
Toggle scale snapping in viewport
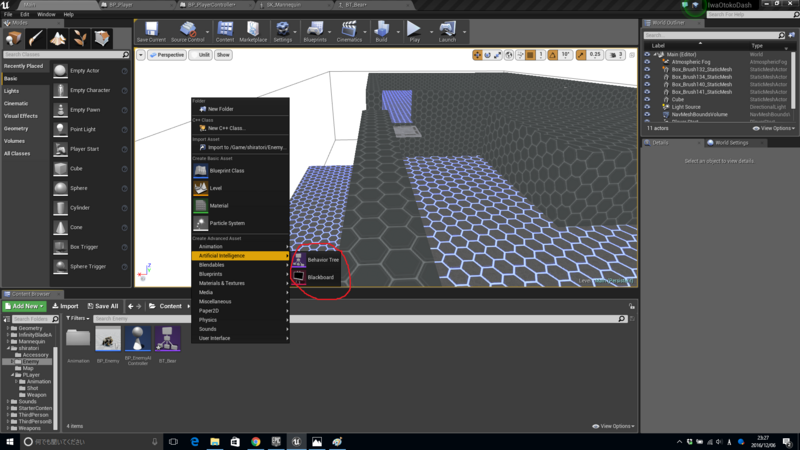click(581, 55)
